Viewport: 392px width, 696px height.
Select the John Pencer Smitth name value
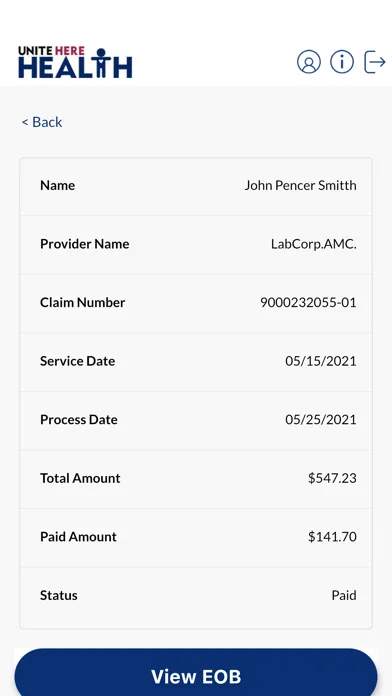pos(301,185)
